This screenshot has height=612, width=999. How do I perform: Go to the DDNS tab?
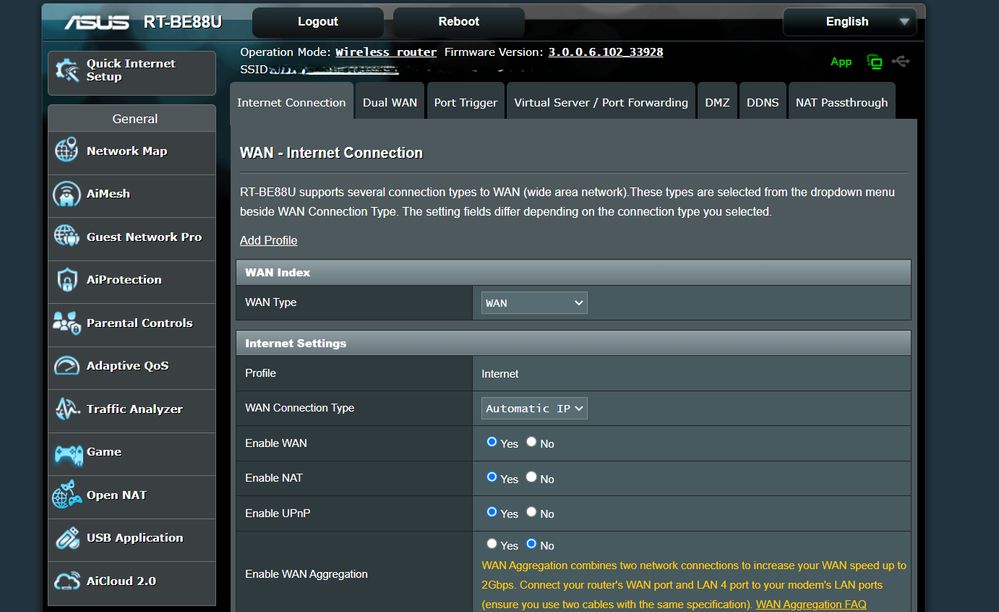[762, 103]
